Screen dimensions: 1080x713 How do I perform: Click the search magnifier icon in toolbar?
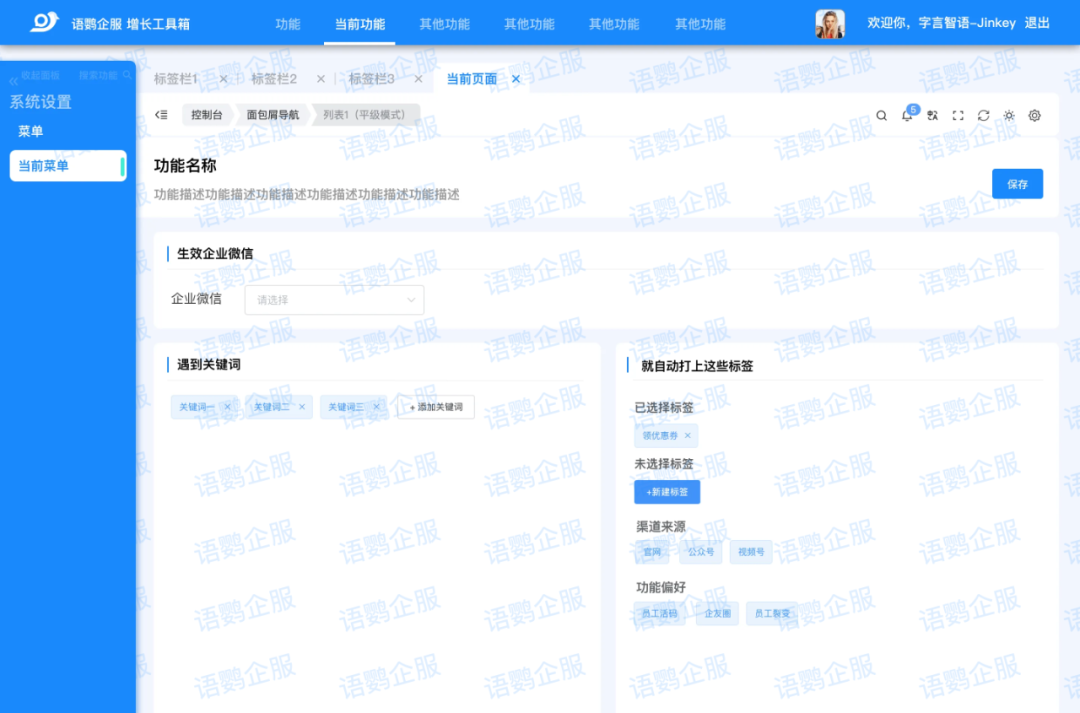881,115
